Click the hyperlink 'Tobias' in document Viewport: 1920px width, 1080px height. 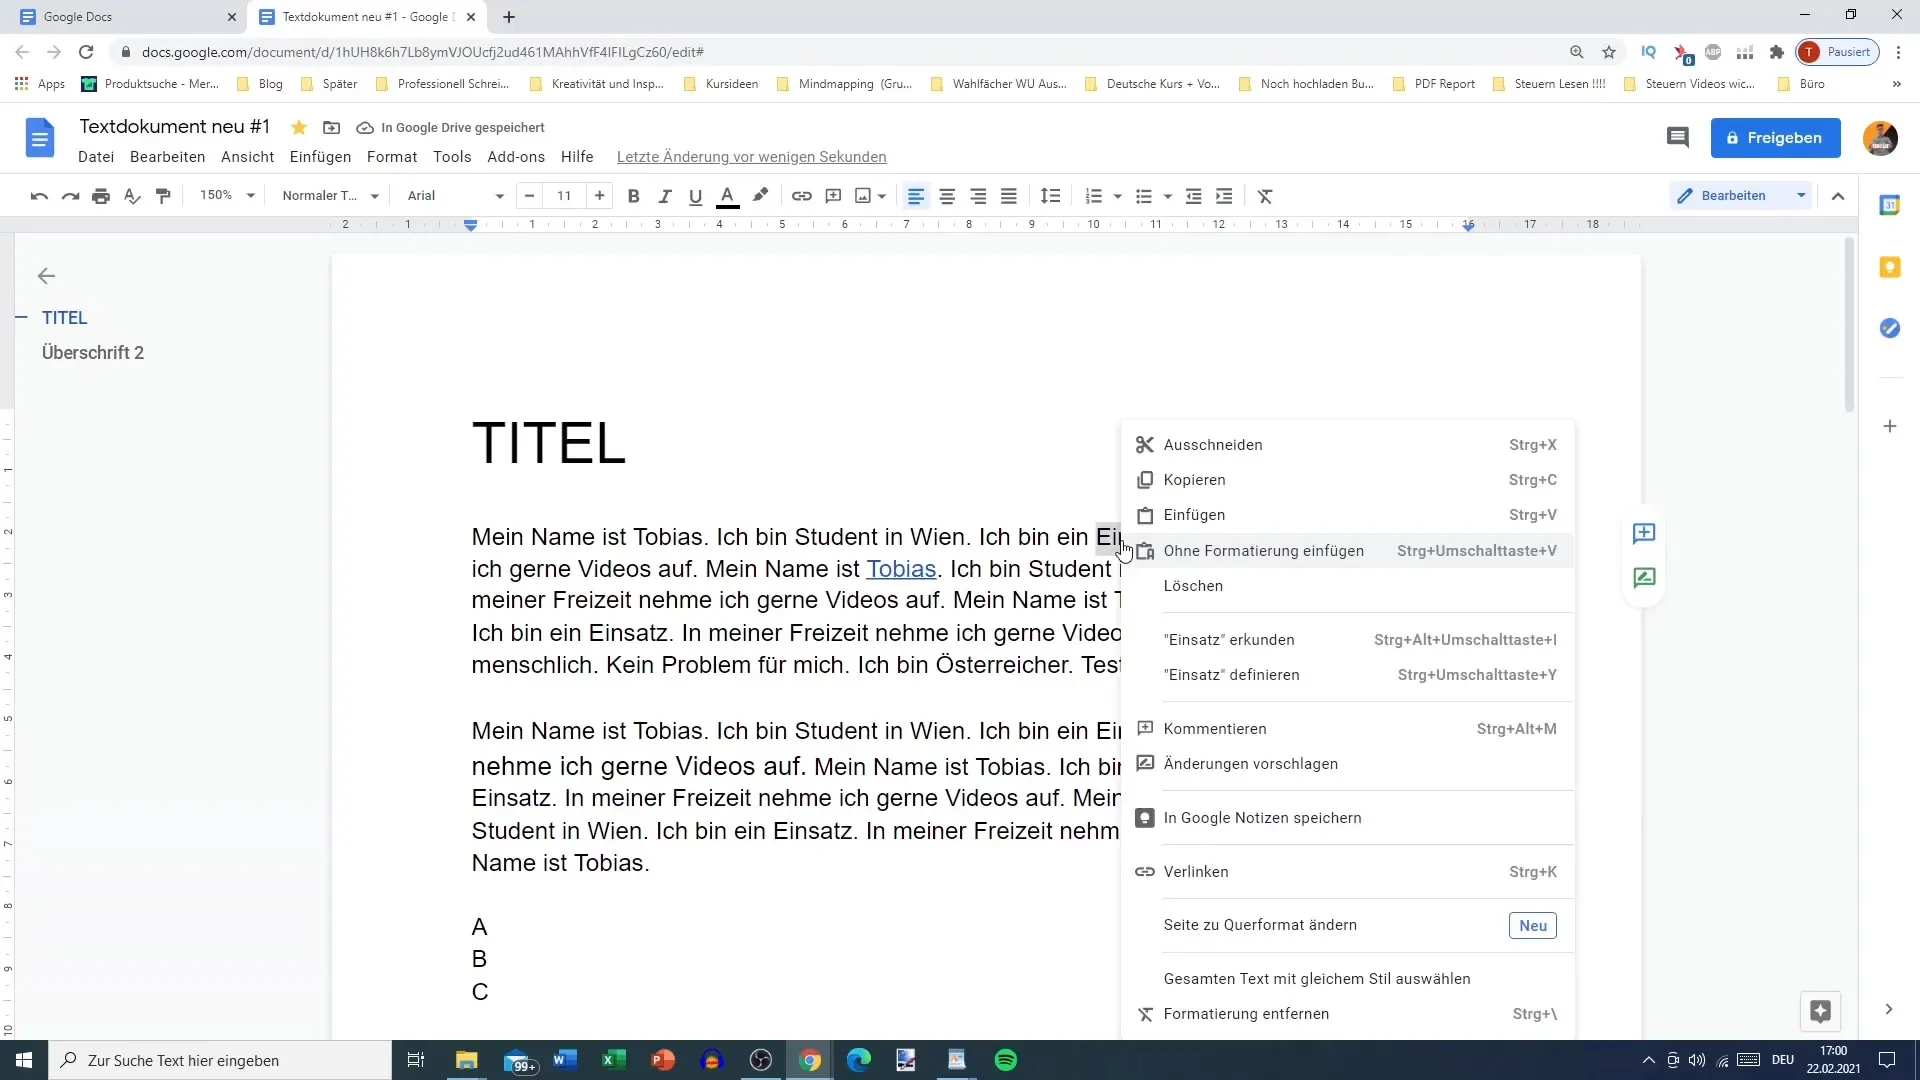(901, 568)
